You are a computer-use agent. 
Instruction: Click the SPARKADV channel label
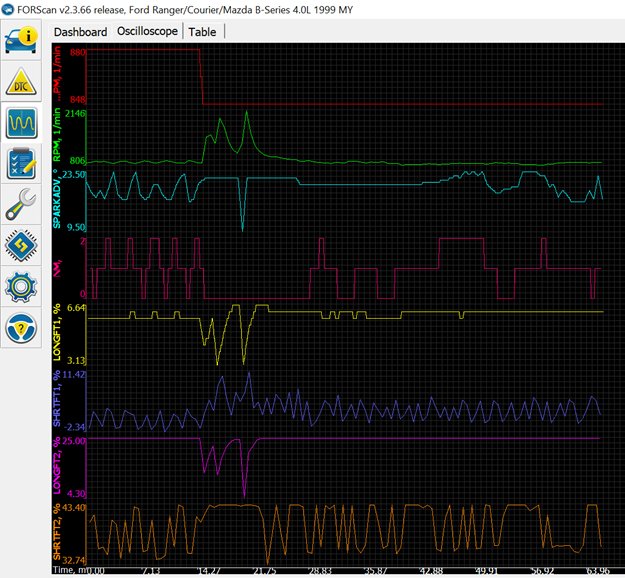[57, 200]
